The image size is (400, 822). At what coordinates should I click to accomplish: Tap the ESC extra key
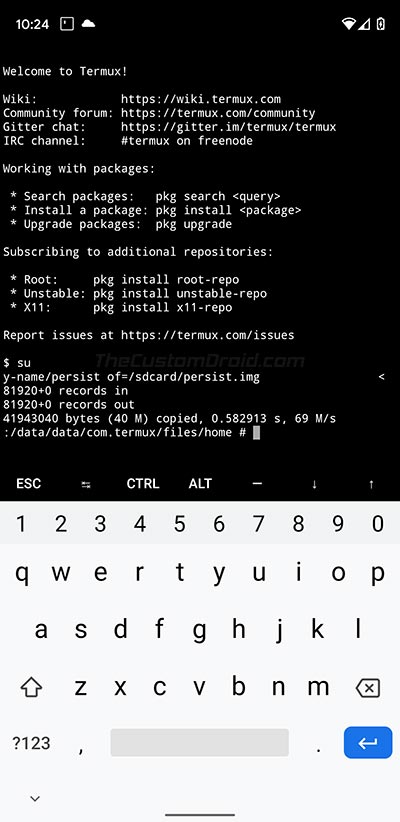pos(28,483)
